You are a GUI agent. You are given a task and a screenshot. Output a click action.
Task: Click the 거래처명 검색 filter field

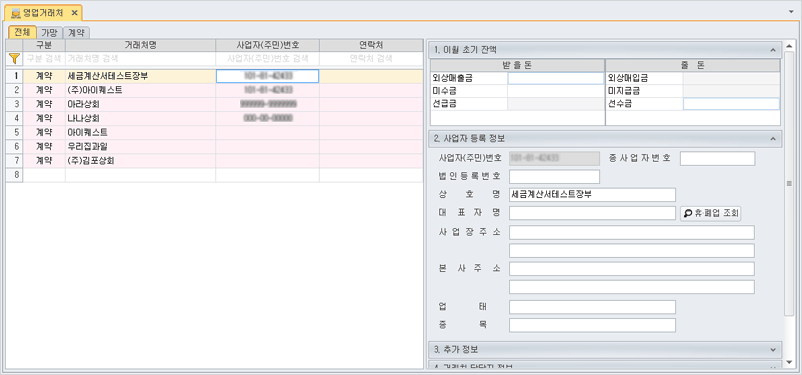point(141,58)
